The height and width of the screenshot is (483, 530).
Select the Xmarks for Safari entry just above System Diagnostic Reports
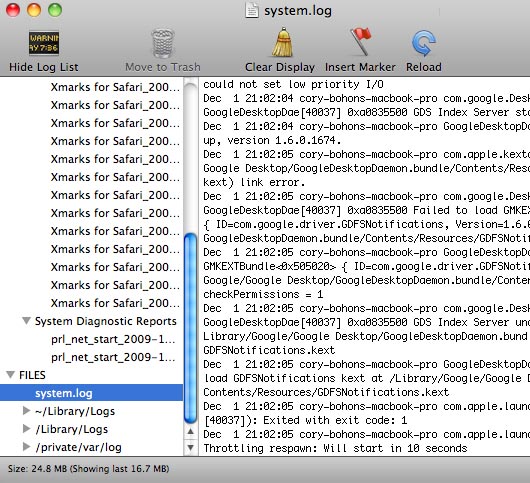pyautogui.click(x=115, y=303)
